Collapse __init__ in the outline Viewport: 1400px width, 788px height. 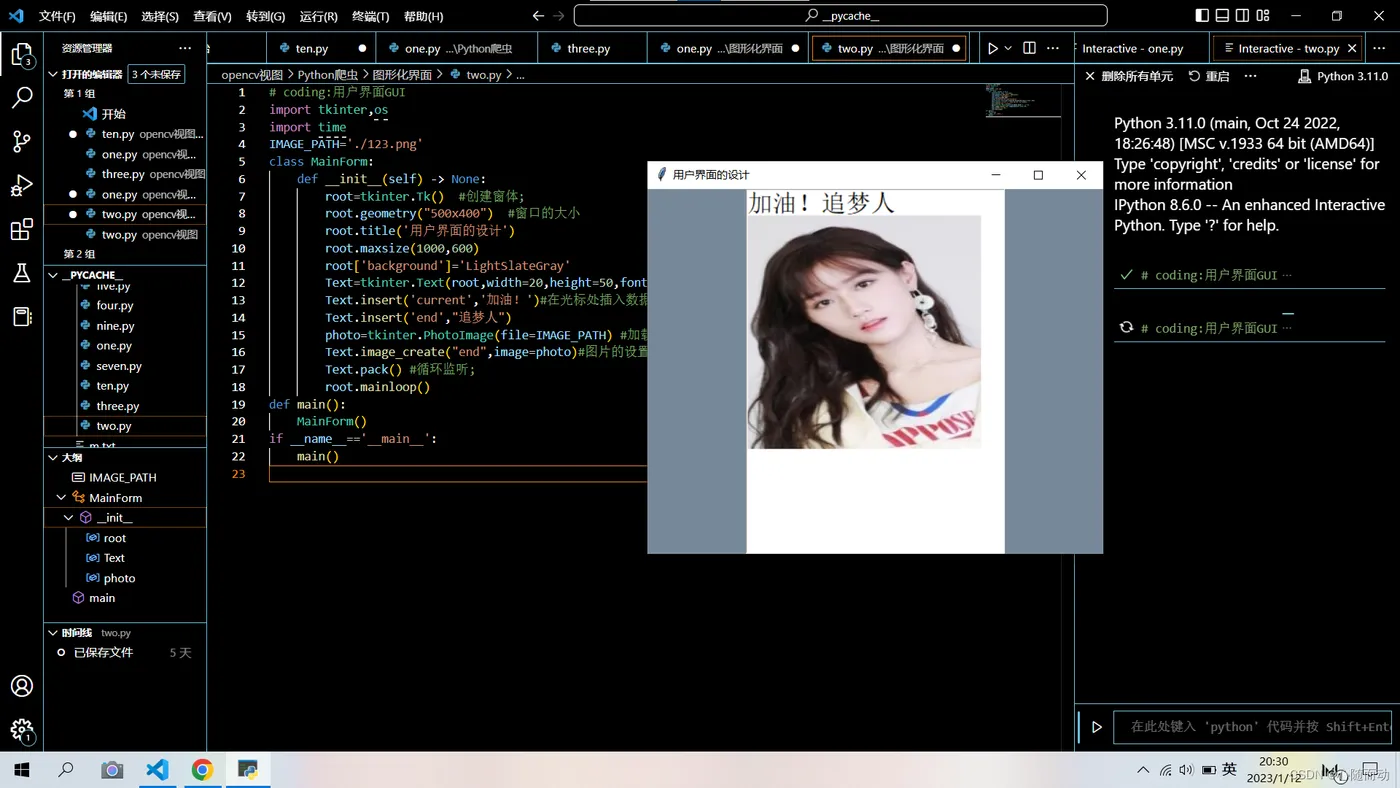(69, 517)
